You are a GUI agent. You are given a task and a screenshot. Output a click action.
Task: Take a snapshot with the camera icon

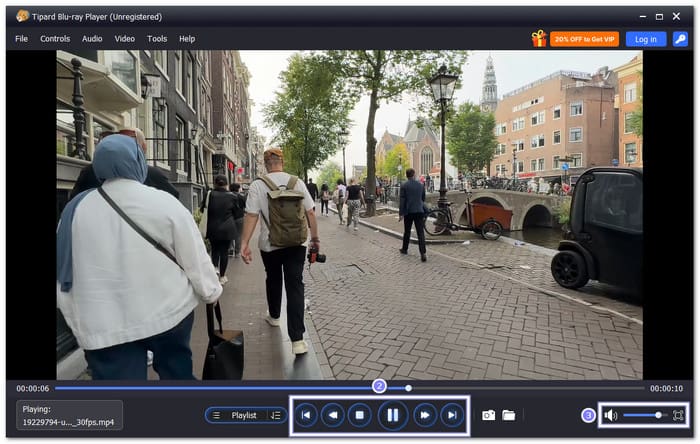coord(488,415)
